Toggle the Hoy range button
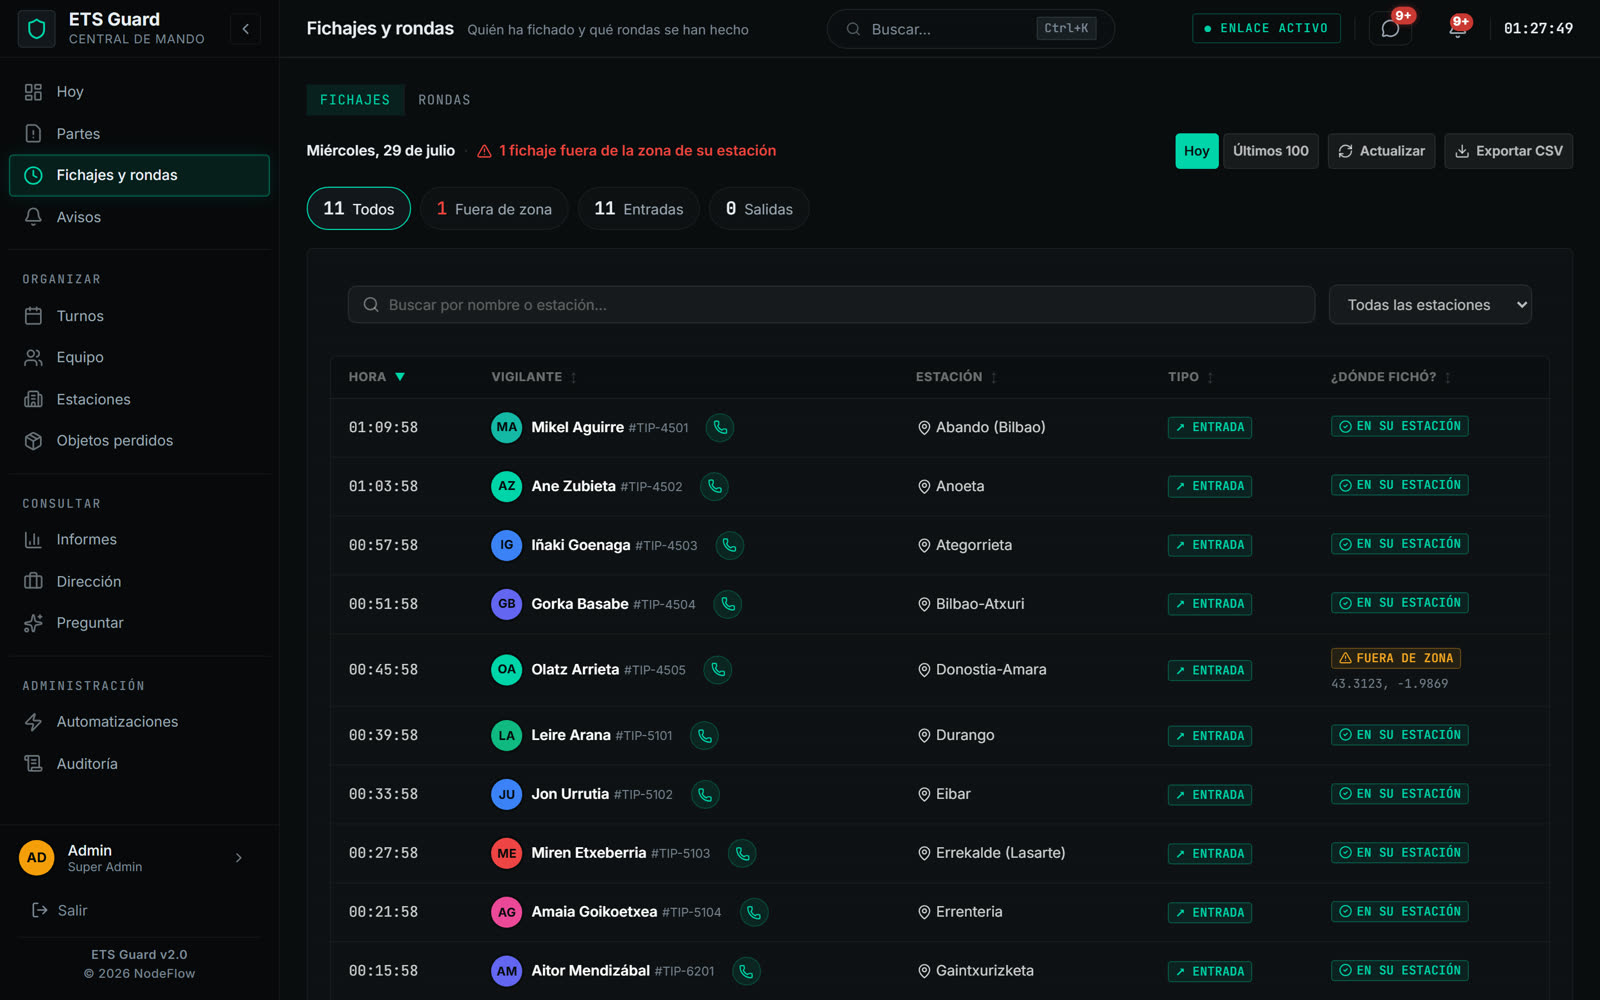Viewport: 1600px width, 1000px height. tap(1196, 151)
